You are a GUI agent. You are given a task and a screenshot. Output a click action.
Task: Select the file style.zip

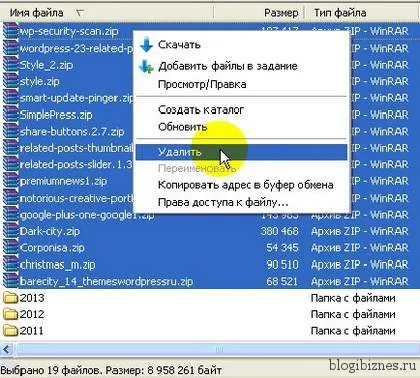coord(40,81)
